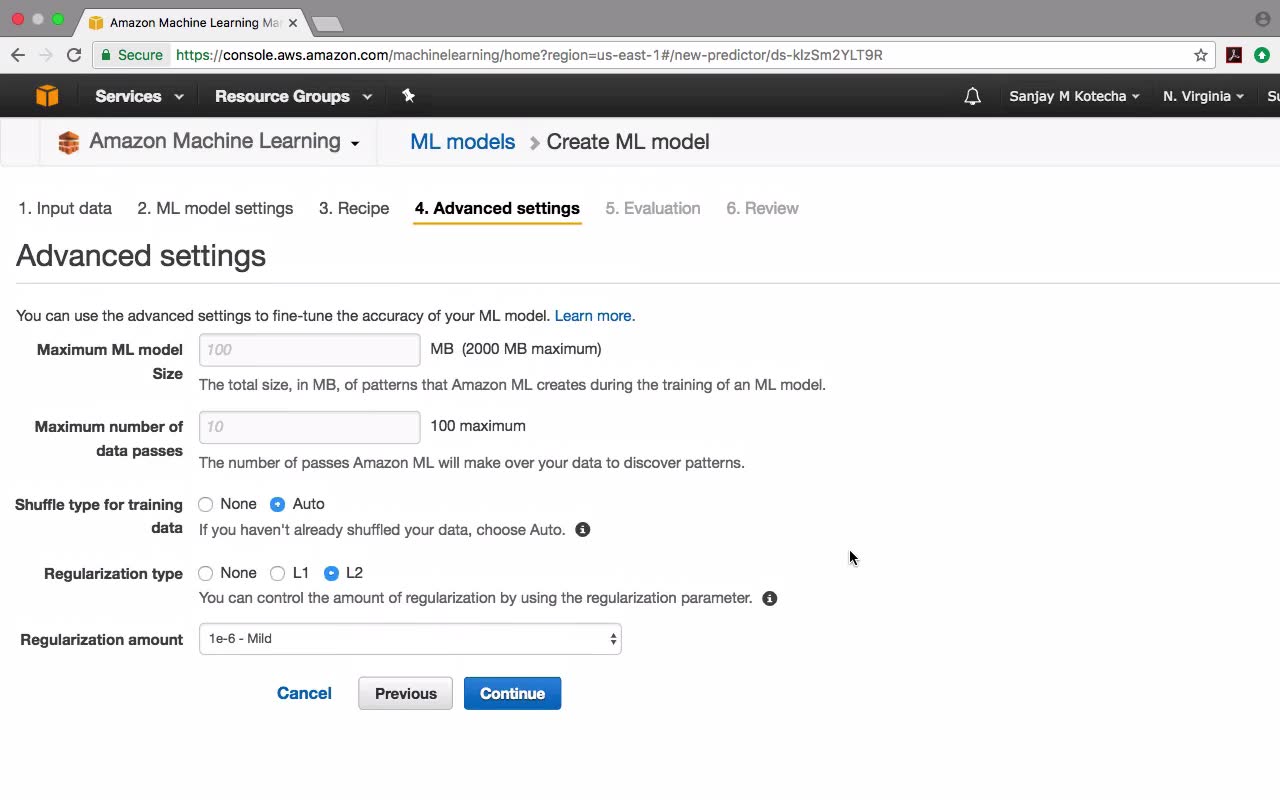Click the secure padlock icon in address bar
This screenshot has width=1280, height=800.
[106, 55]
